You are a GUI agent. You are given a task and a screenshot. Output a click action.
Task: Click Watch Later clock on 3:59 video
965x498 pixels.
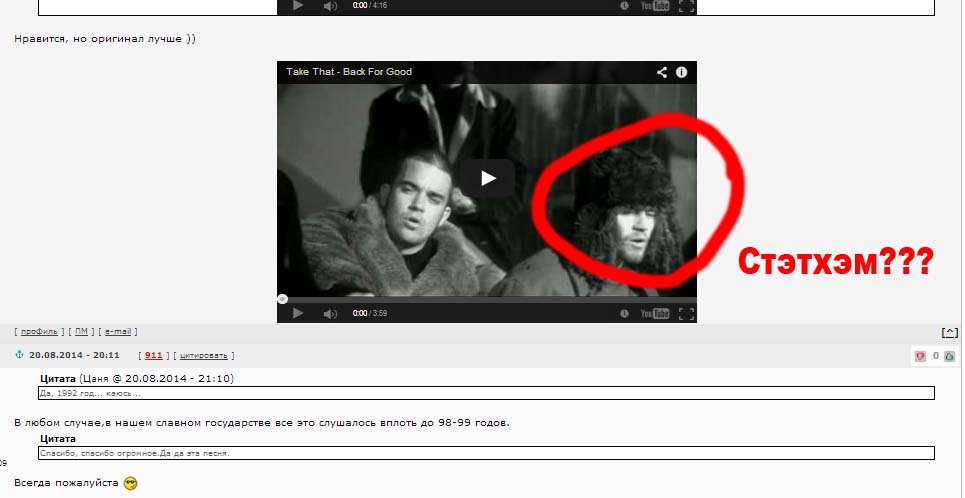[x=625, y=313]
